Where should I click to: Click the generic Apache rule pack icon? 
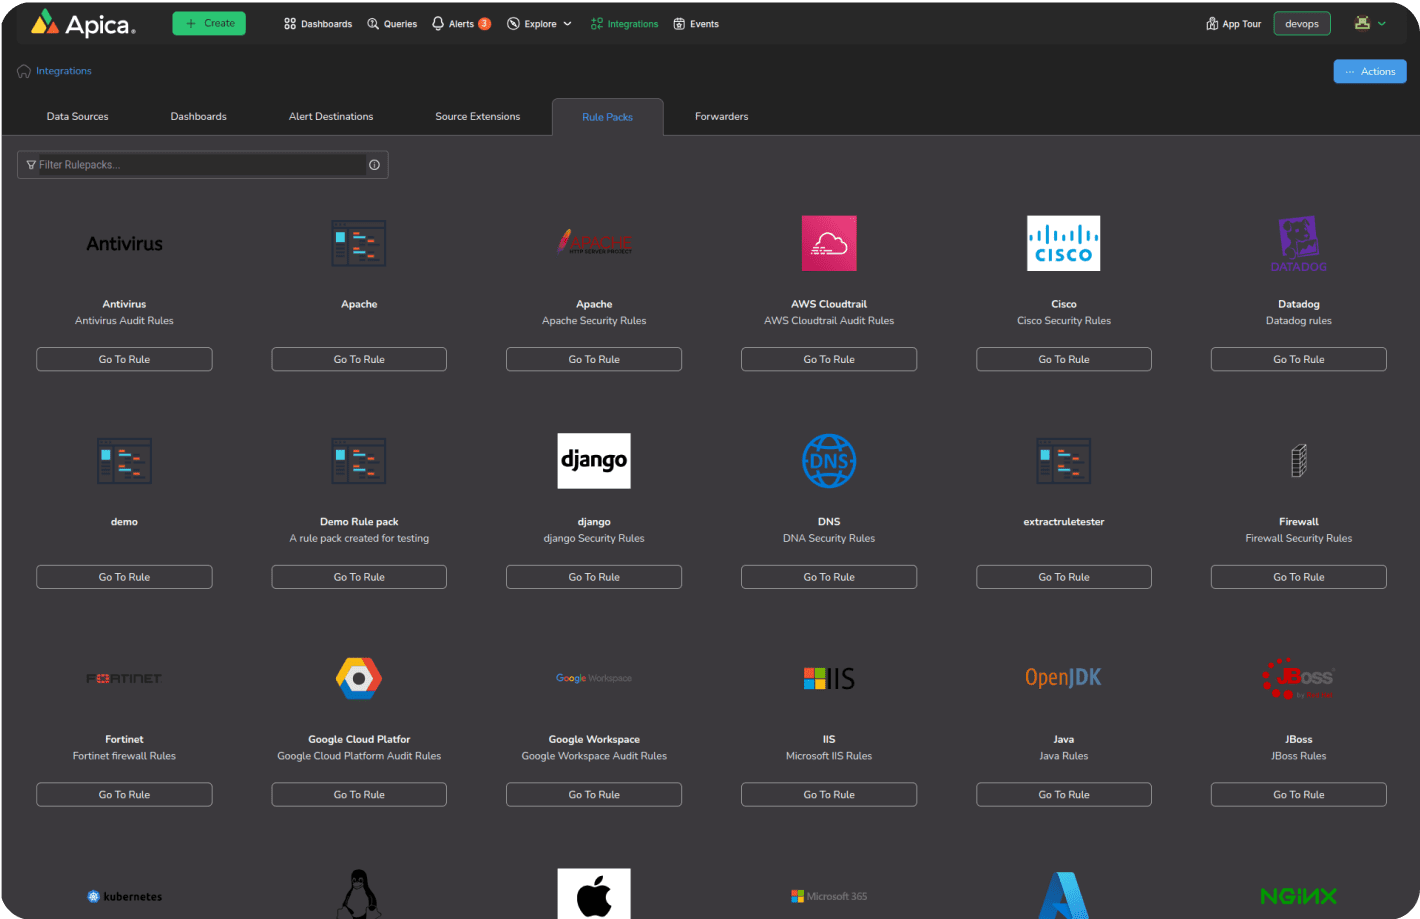click(359, 243)
